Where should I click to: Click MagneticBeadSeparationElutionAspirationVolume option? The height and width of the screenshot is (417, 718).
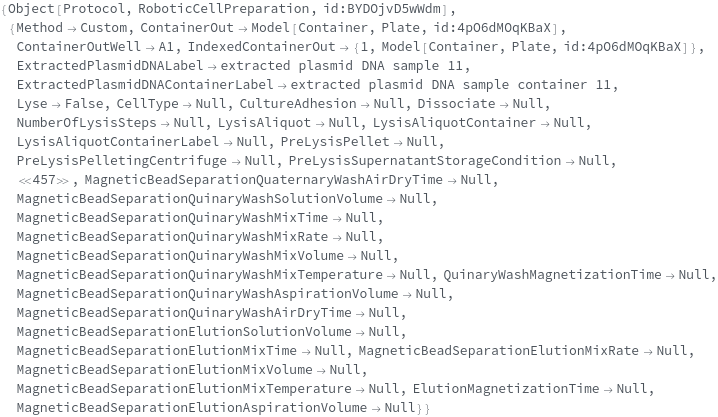(192, 408)
